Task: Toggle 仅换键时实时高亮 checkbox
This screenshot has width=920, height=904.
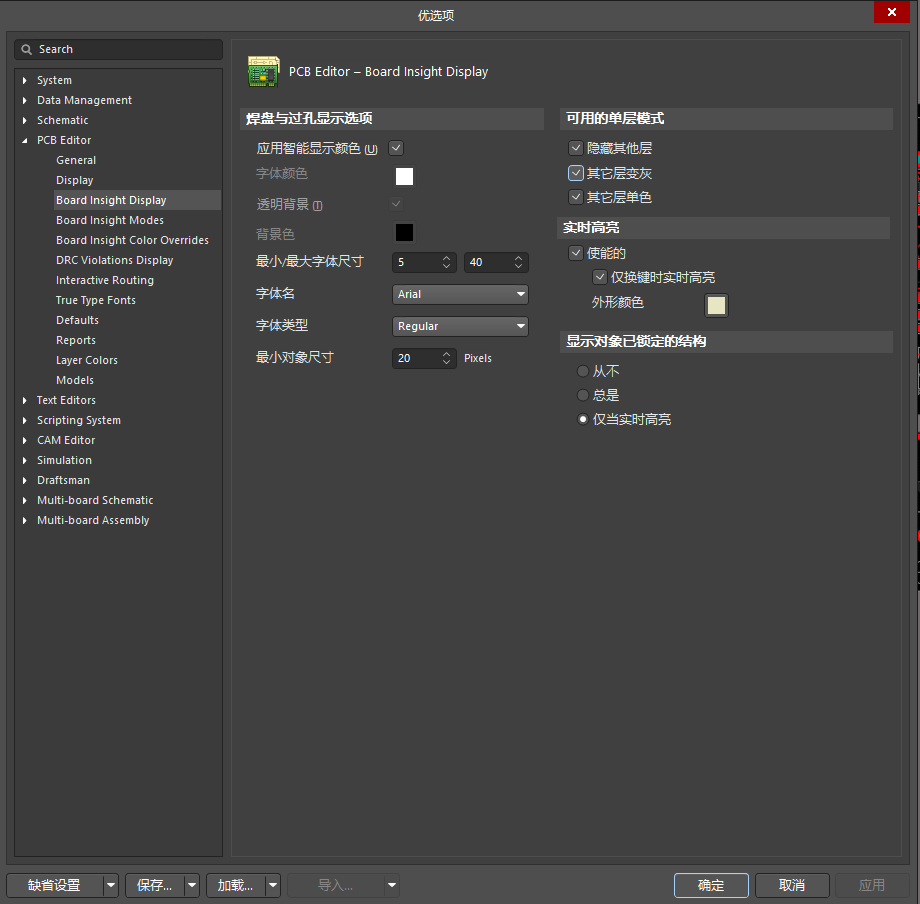Action: (x=600, y=277)
